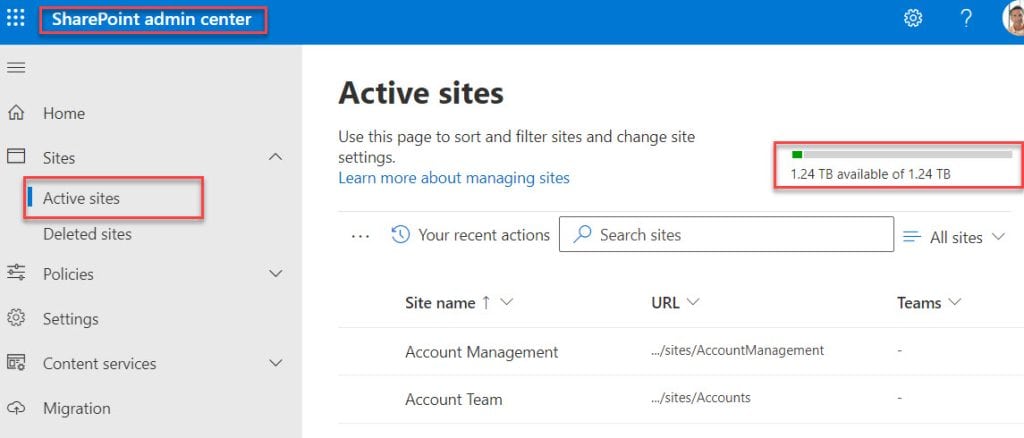Open the user profile picture
The width and height of the screenshot is (1024, 438).
tap(1014, 18)
